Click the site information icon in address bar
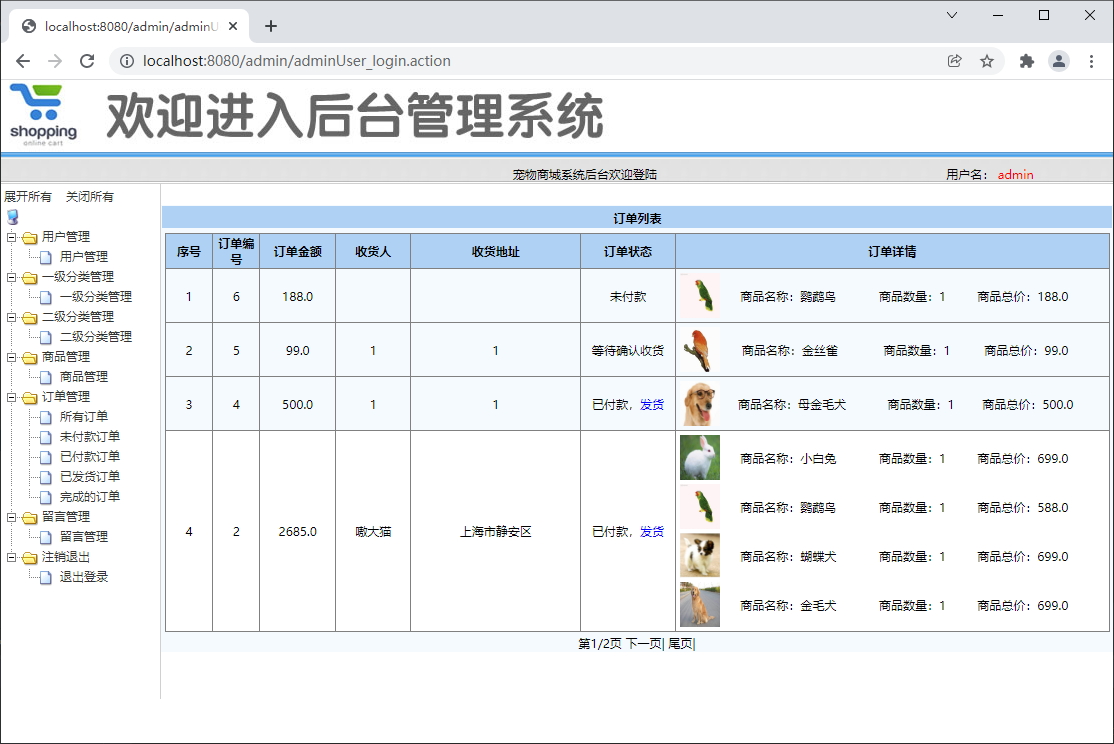 tap(126, 61)
